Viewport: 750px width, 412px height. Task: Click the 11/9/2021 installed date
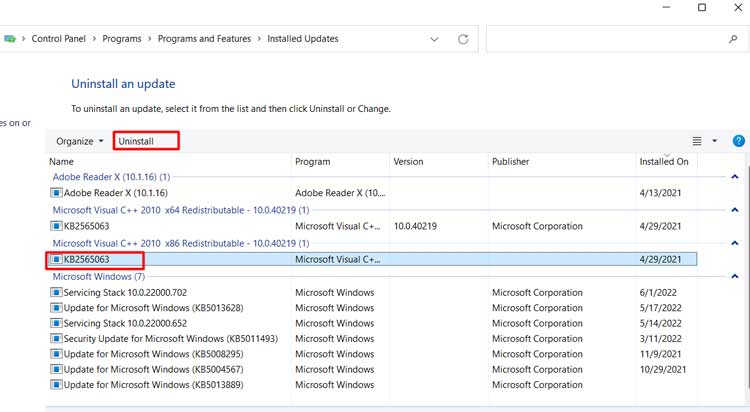coord(660,354)
